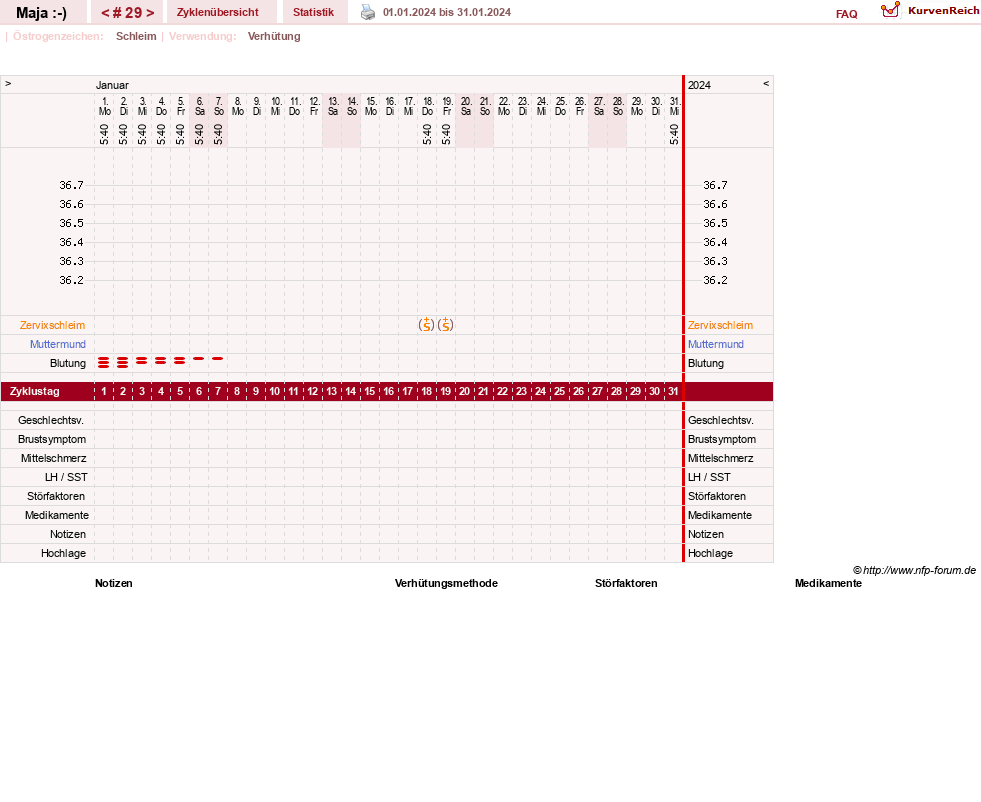
Task: Click the left Geschlechtsv. row label
Action: pyautogui.click(x=51, y=420)
